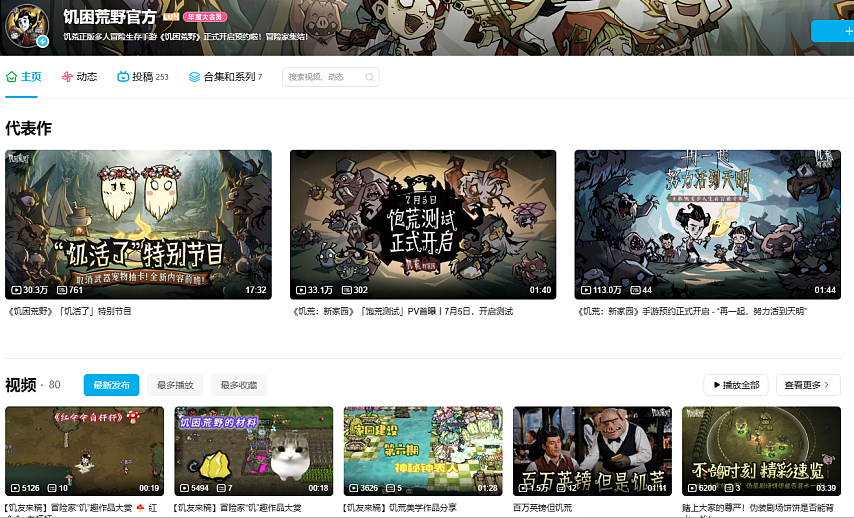Switch sorting to 最多播放
854x518 pixels.
[x=175, y=385]
